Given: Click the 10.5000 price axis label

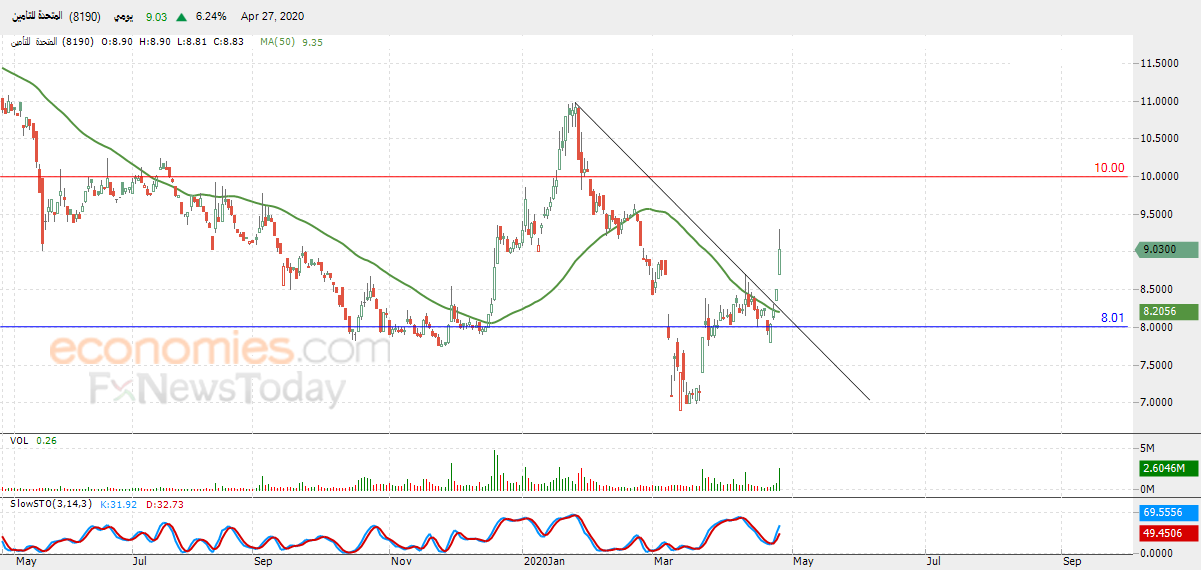Looking at the screenshot, I should tap(1159, 139).
